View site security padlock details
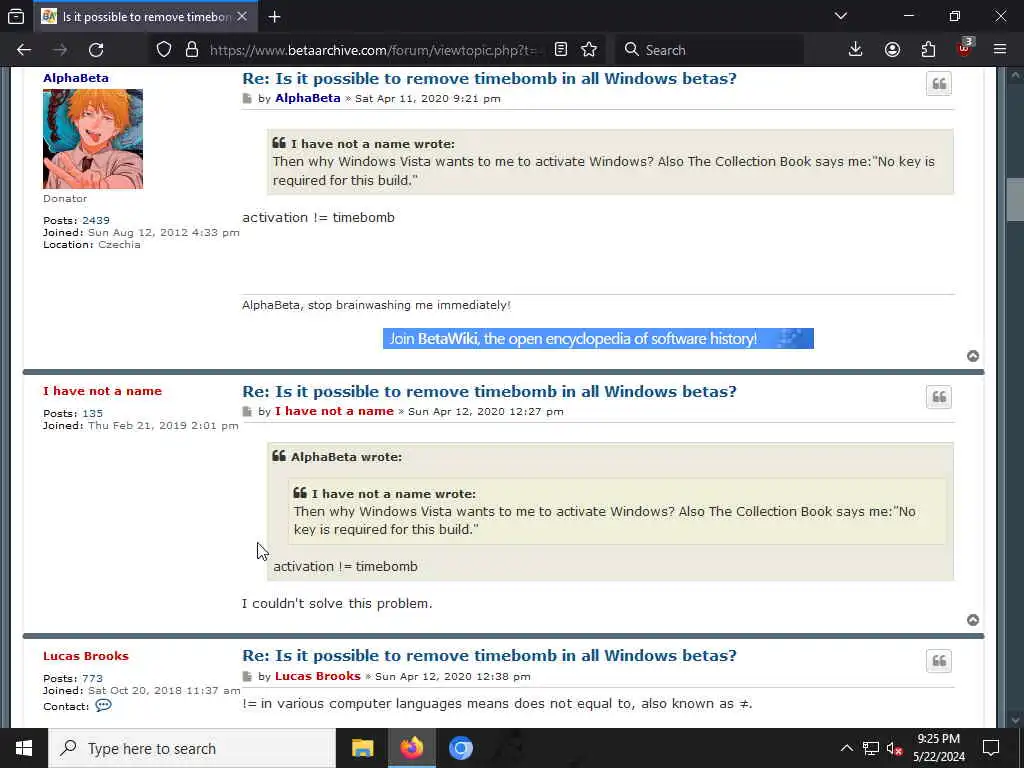Viewport: 1024px width, 768px height. (x=192, y=50)
